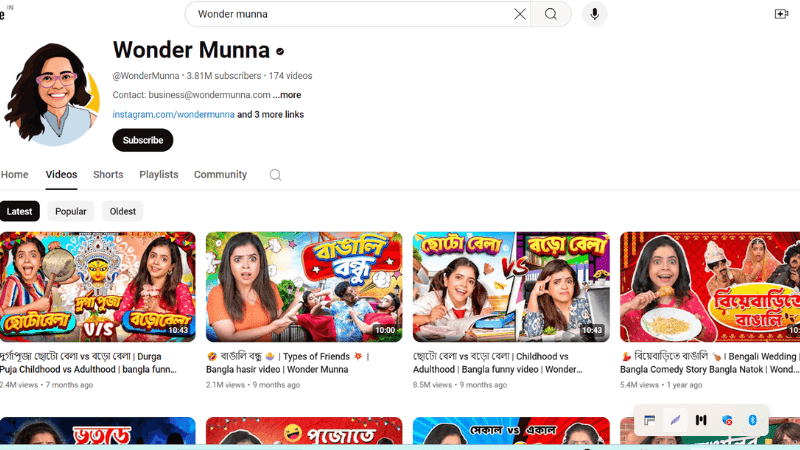Open the Bluetooth tray icon
Viewport: 800px width, 450px height.
753,420
